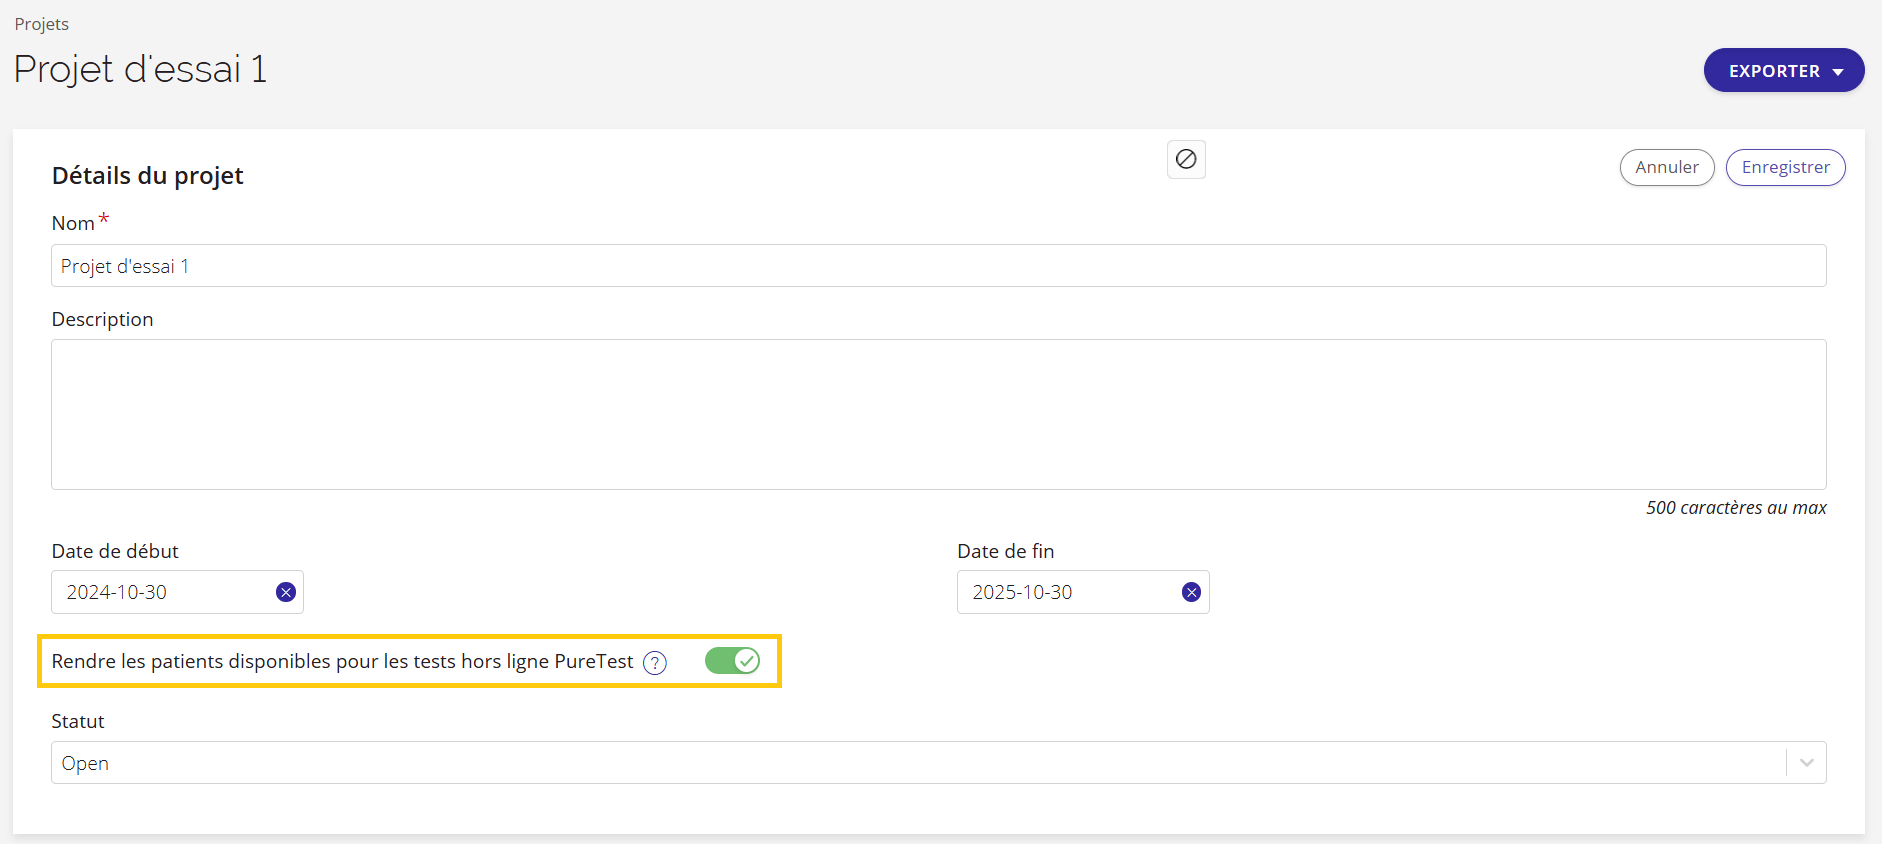Click the Détails du projet heading

click(148, 176)
